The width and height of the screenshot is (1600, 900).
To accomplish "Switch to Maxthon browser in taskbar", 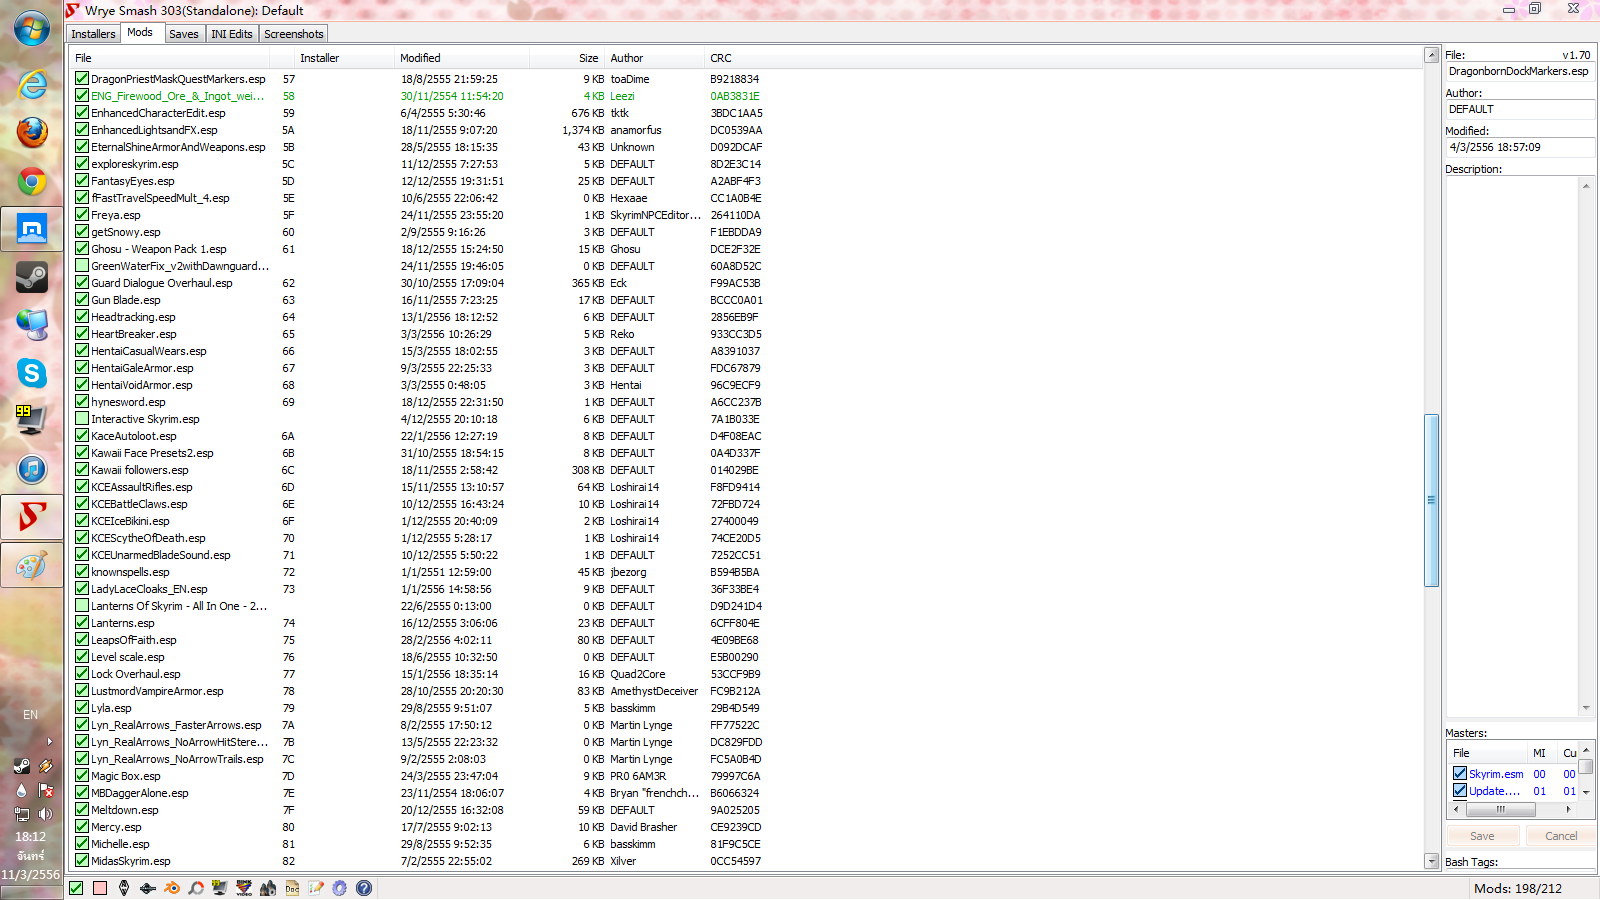I will coord(32,229).
